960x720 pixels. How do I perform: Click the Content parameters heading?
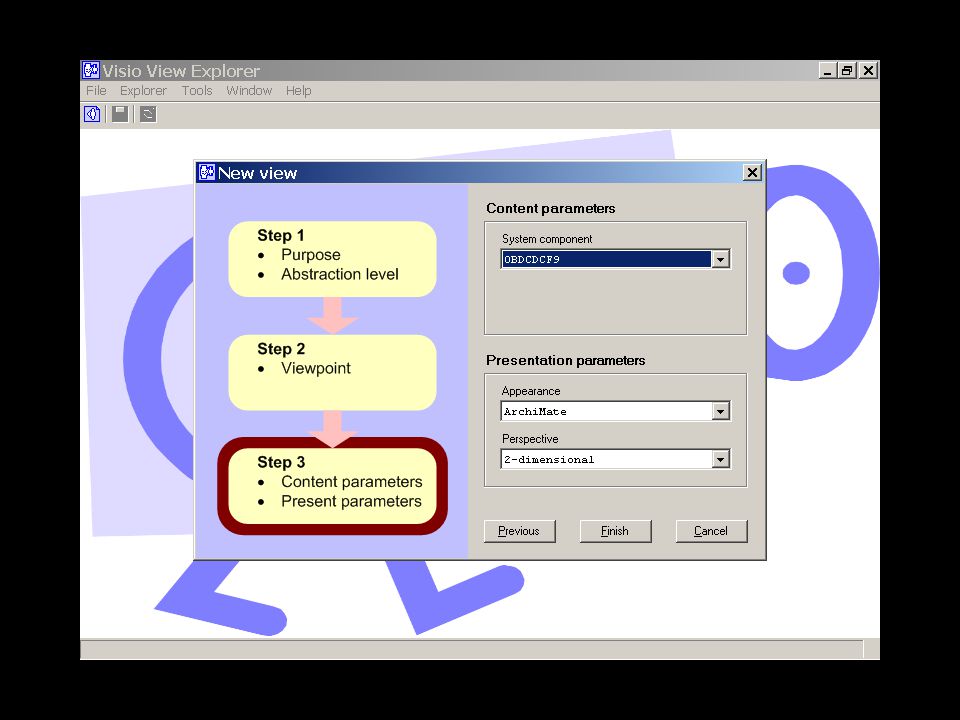pos(550,208)
